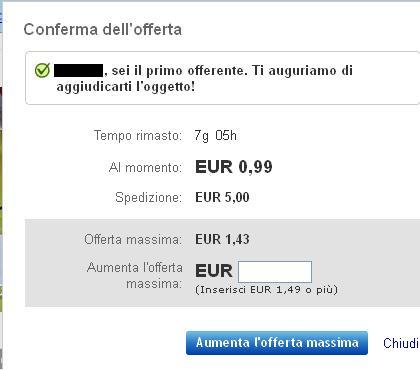Click the Conferma dell'offerta heading
420x370 pixels.
103,29
